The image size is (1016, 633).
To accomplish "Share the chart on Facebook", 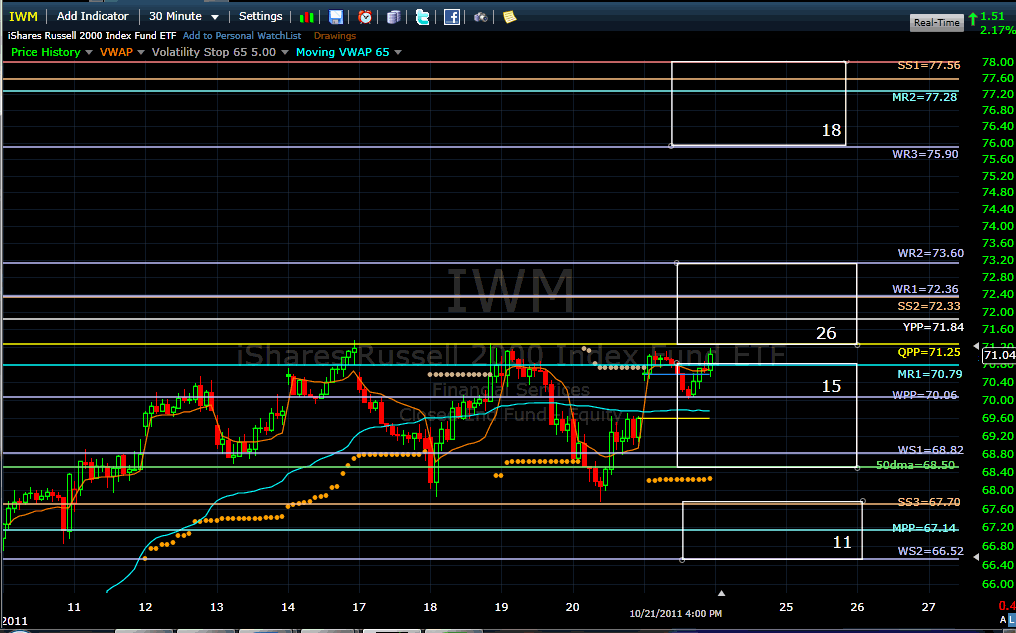I will tap(452, 17).
